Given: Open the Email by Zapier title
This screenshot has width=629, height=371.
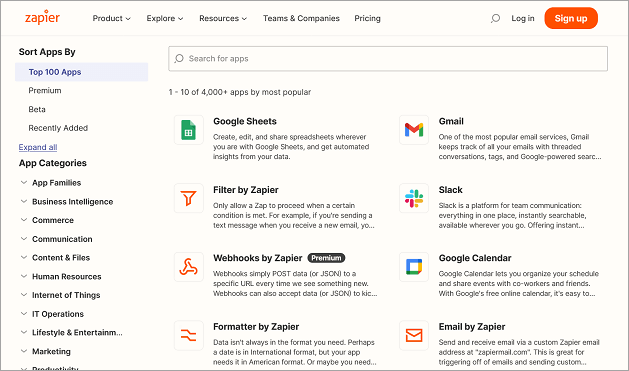Looking at the screenshot, I should click(x=472, y=327).
